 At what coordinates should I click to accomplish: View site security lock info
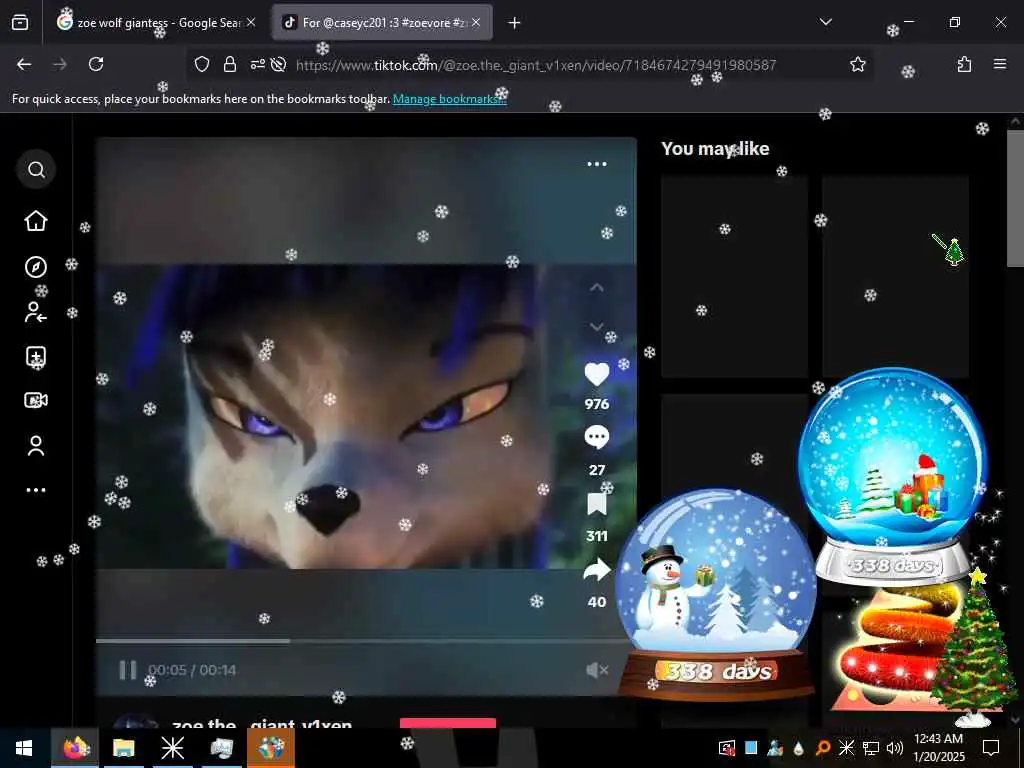(x=229, y=64)
